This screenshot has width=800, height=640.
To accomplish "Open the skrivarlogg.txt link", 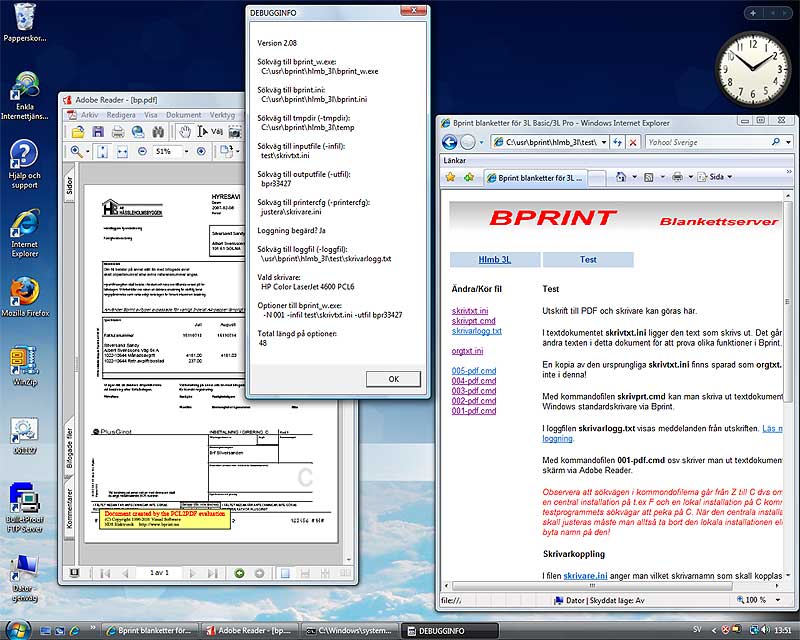I will 477,330.
